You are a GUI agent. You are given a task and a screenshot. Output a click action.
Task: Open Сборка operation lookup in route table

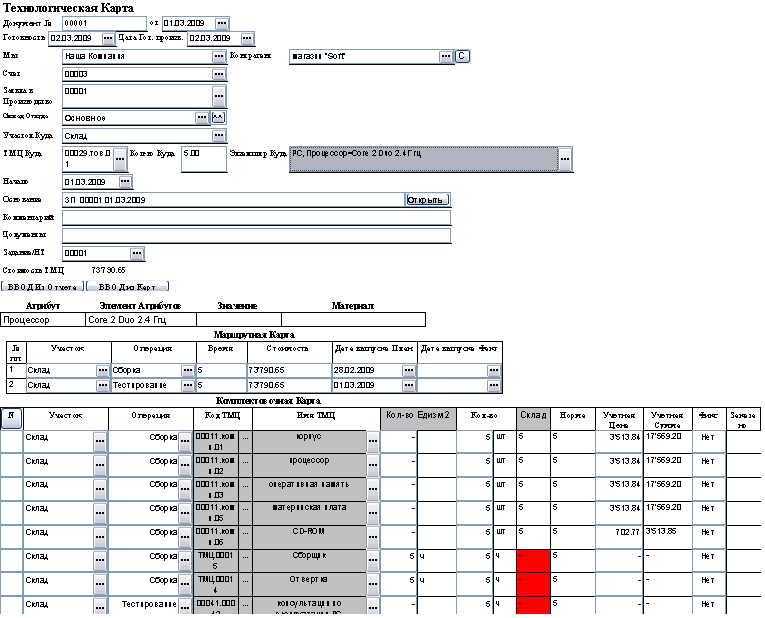pyautogui.click(x=187, y=371)
